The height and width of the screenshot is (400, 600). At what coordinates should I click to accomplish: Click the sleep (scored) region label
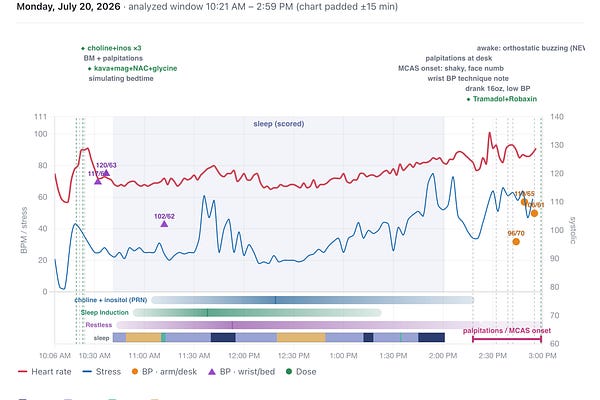click(x=279, y=124)
